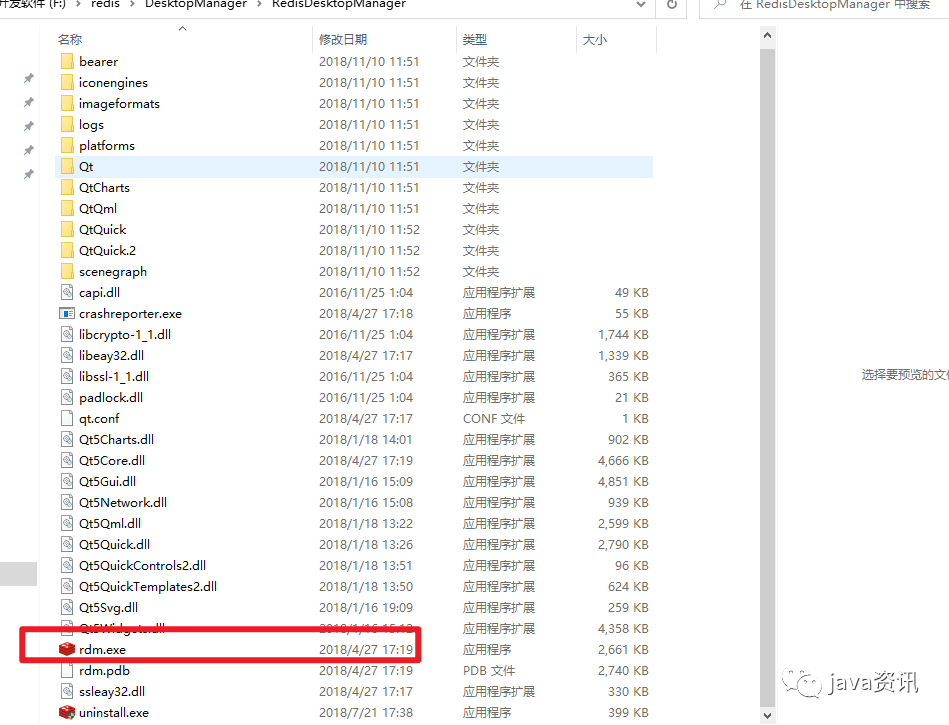Click the capi.dll file icon
949x725 pixels.
[67, 292]
